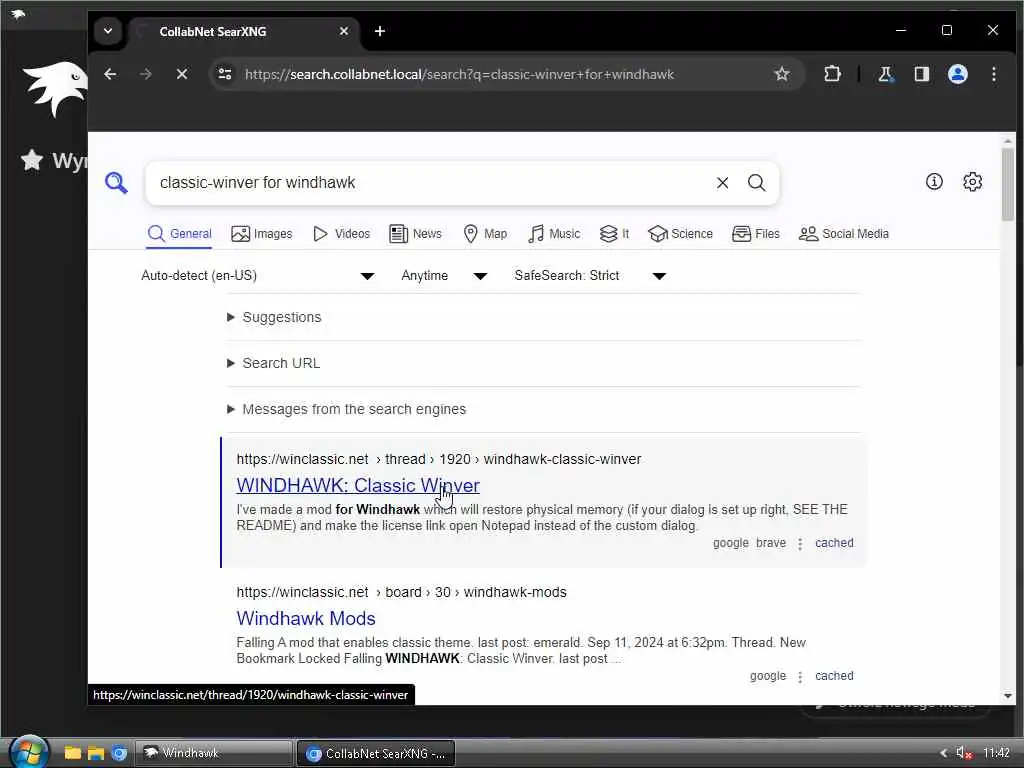1024x768 pixels.
Task: Click the muted volume tray icon
Action: (964, 753)
